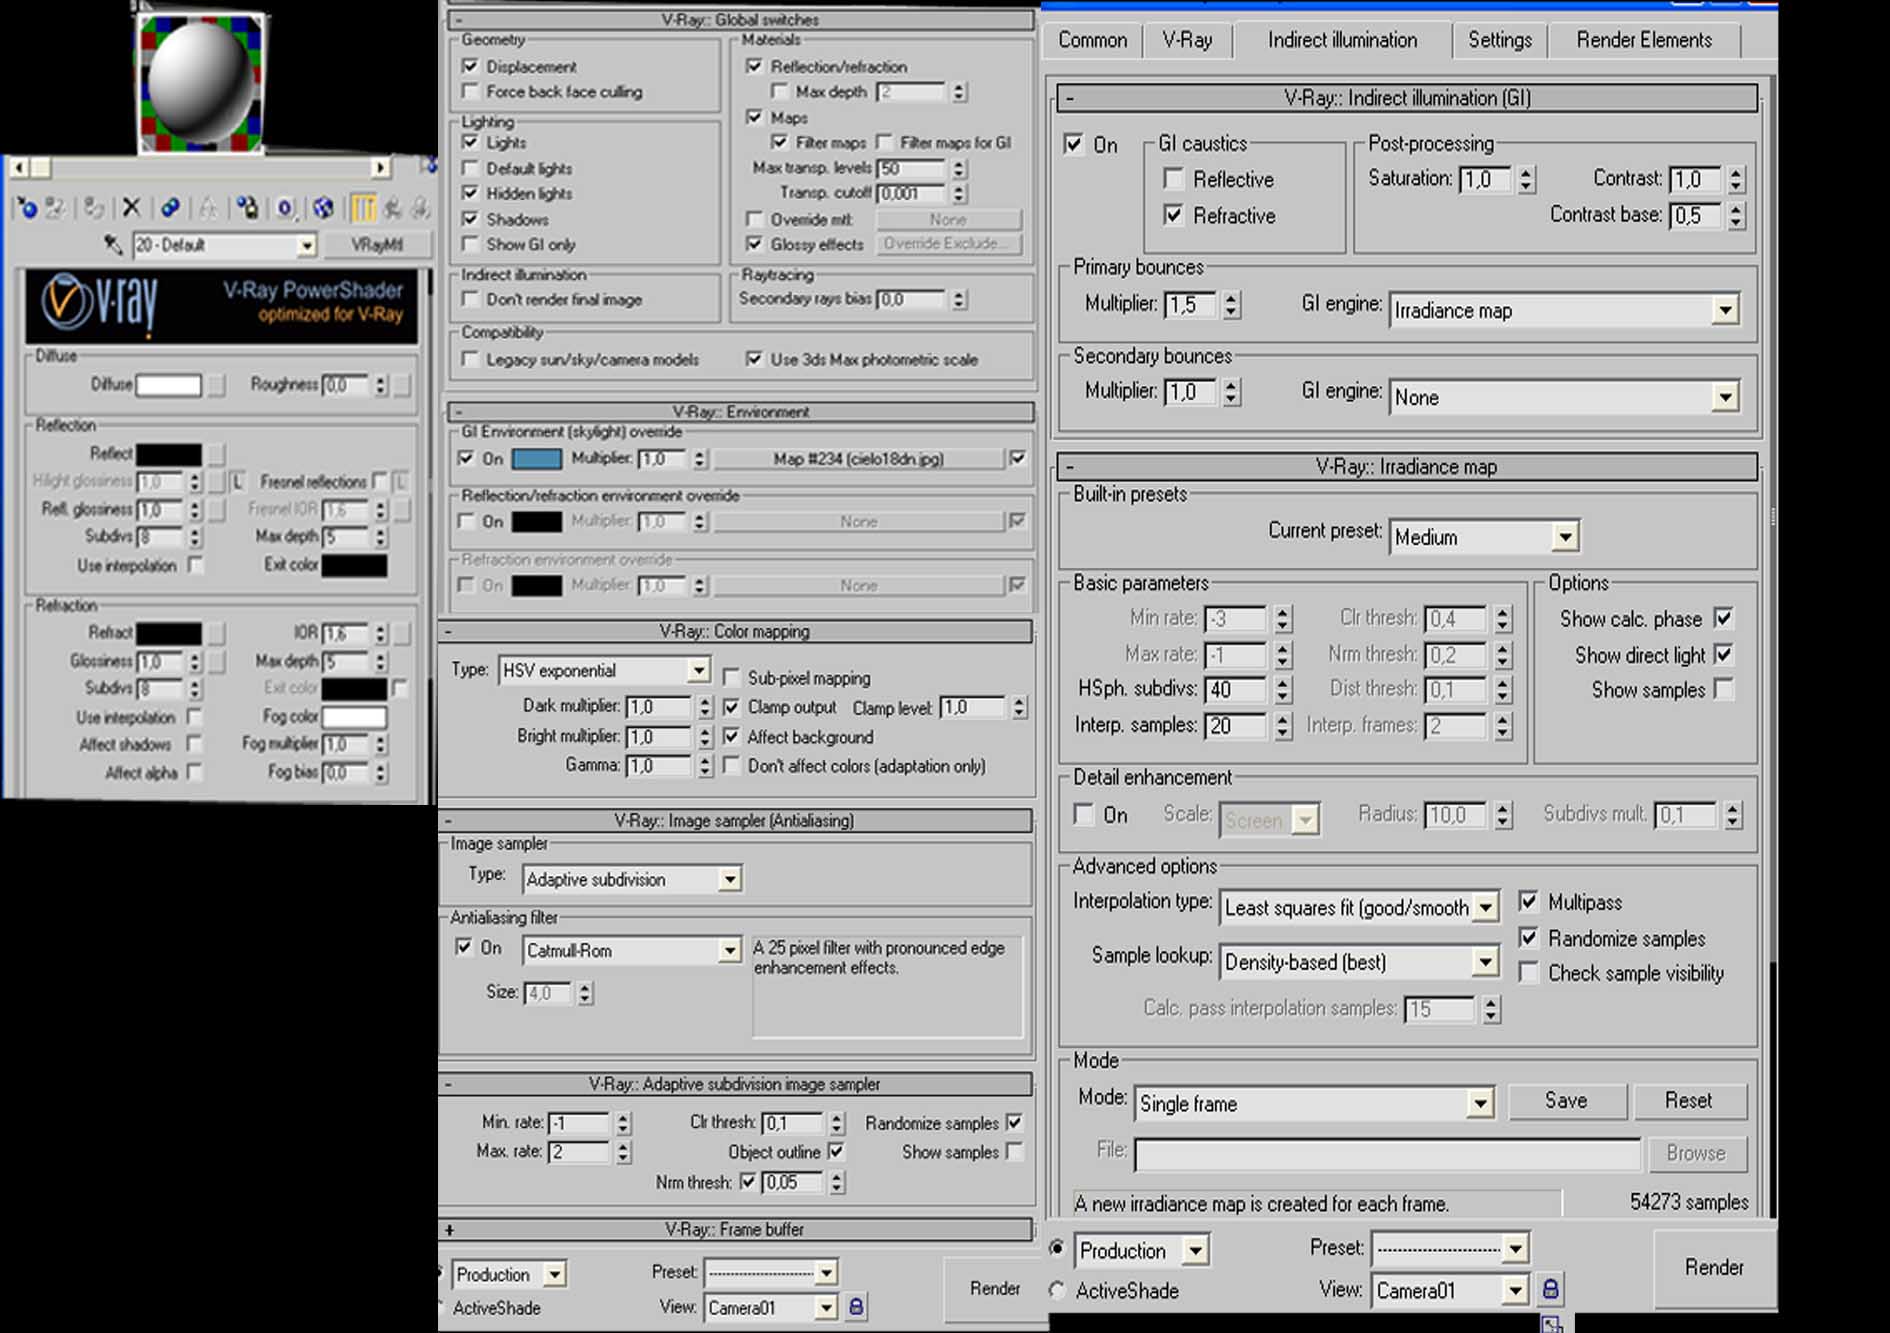Click the left arrow of sample scrollbar

(18, 167)
